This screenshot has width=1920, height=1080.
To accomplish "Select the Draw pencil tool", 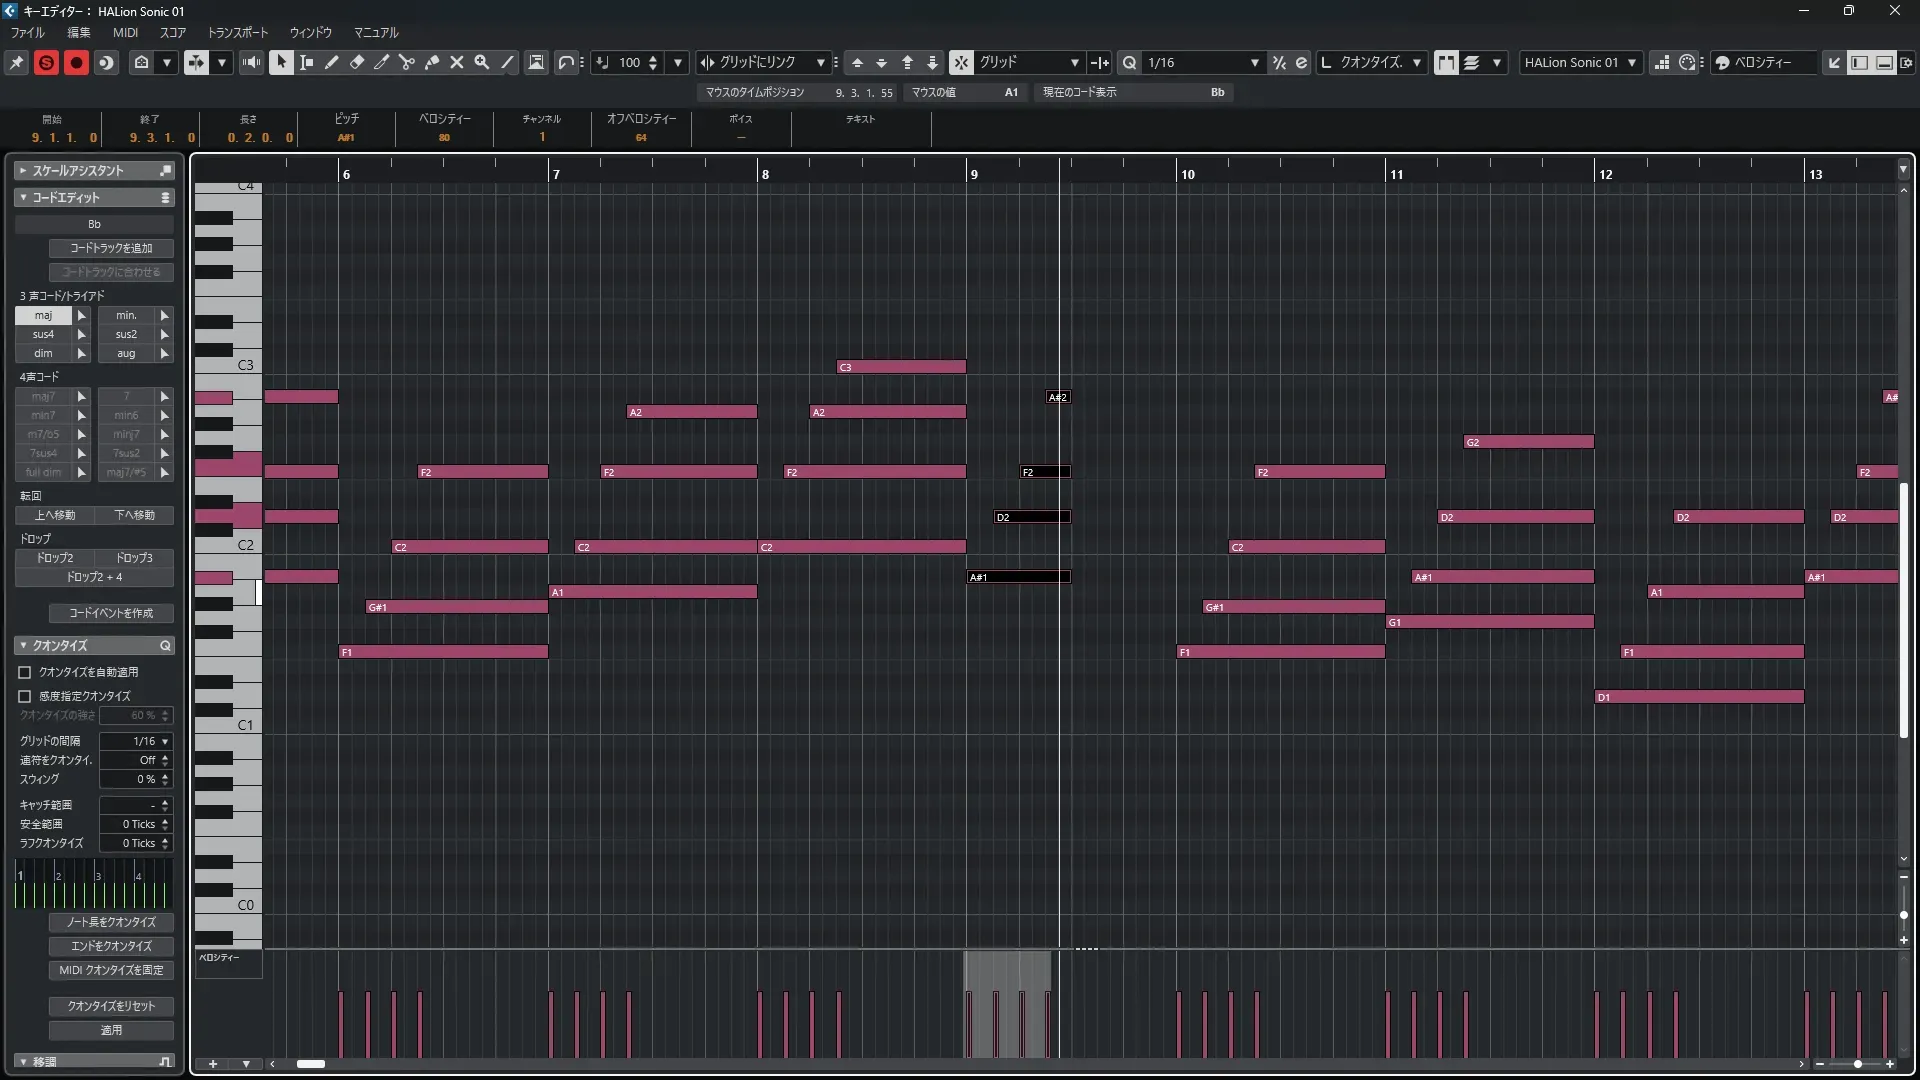I will (x=332, y=62).
